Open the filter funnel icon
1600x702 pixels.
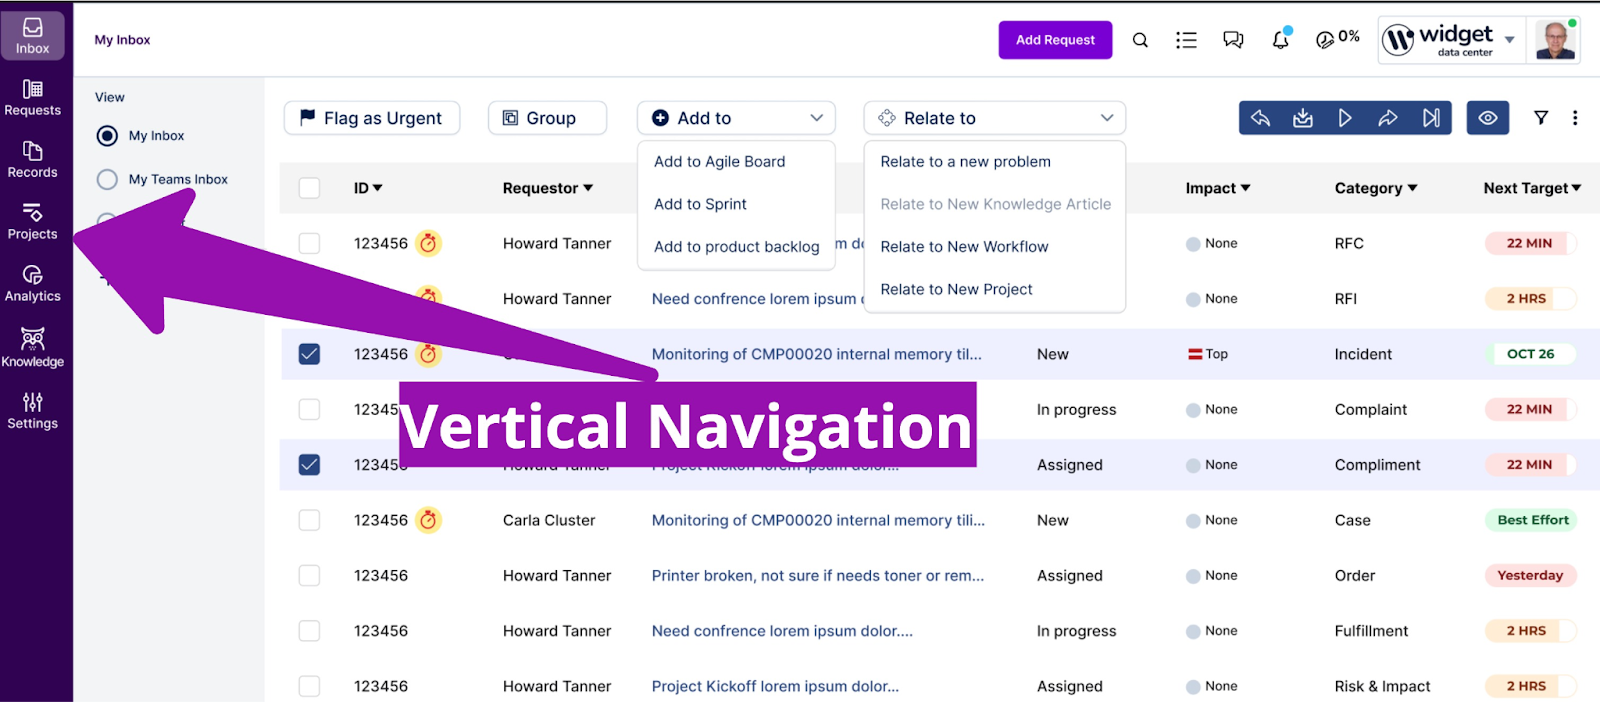click(1541, 118)
